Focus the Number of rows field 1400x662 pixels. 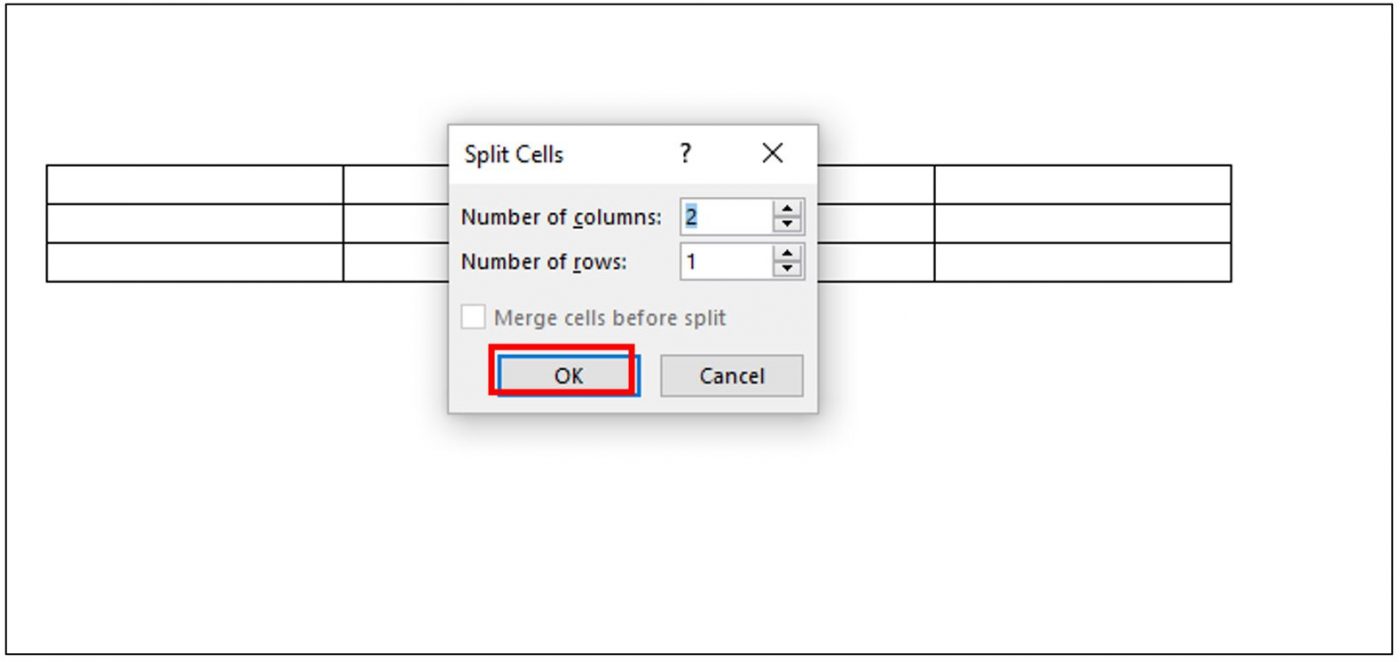(x=727, y=261)
